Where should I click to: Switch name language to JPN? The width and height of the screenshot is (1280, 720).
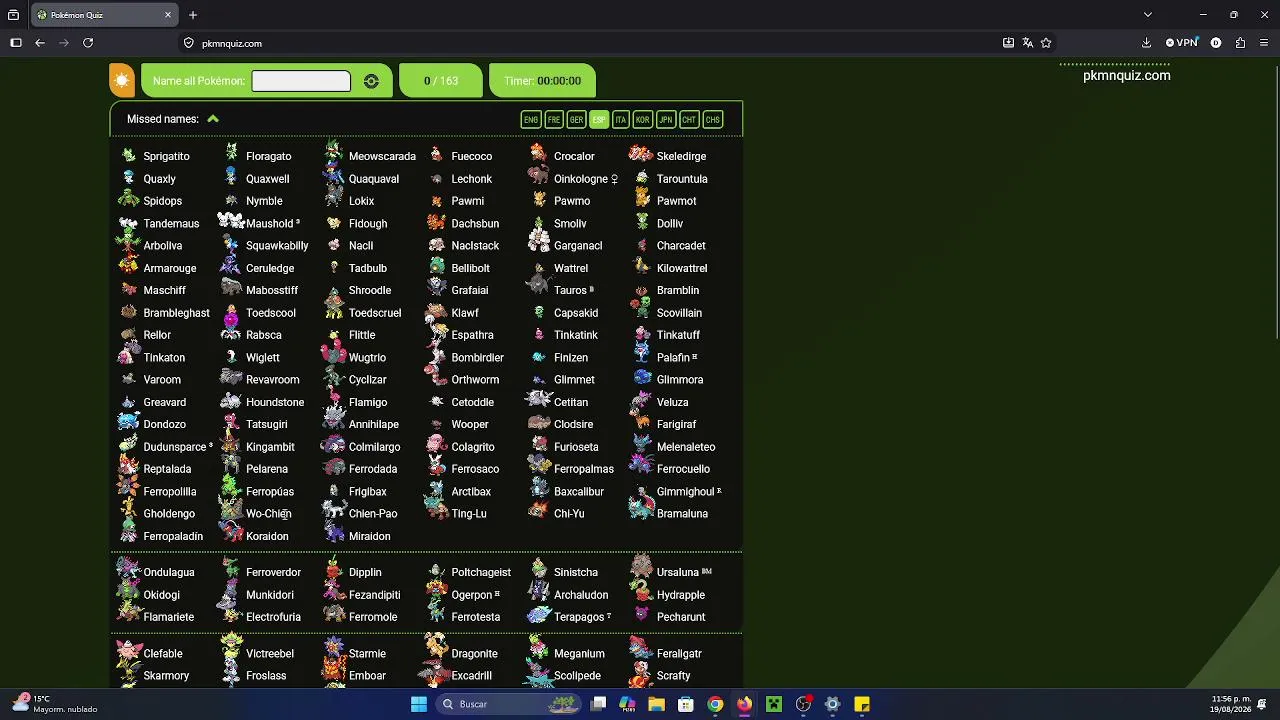pos(665,119)
